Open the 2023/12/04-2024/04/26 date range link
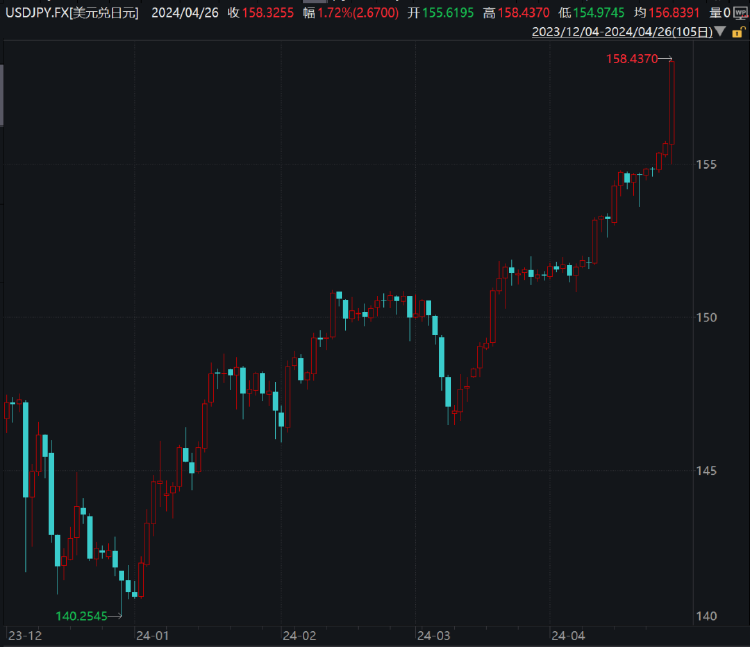Screen dimensions: 750x647 point(622,32)
